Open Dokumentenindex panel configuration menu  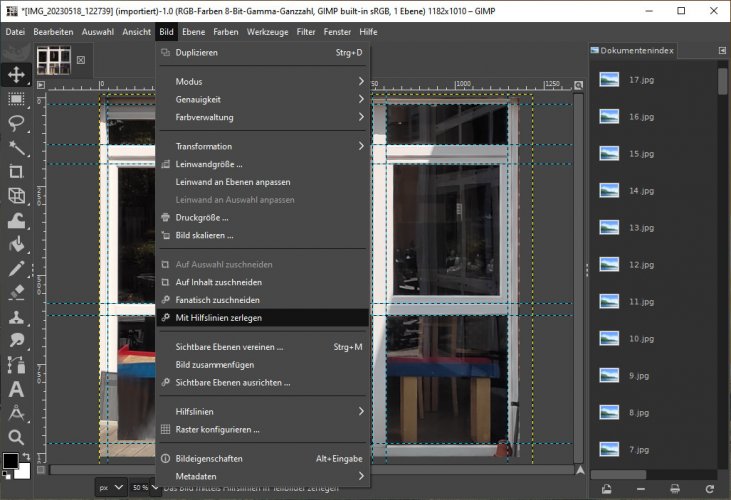(722, 50)
